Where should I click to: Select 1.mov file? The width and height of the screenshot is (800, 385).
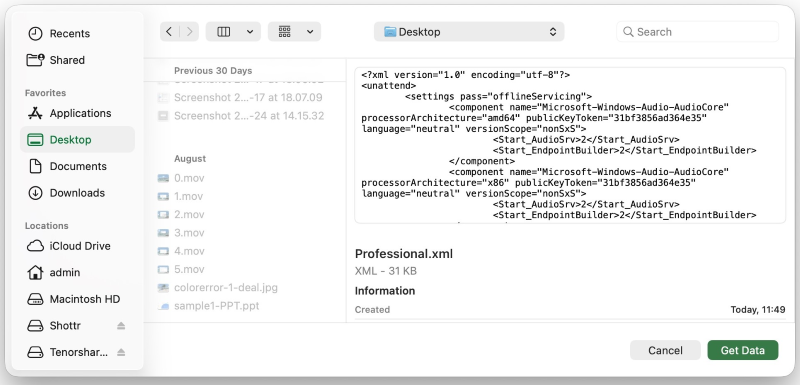pos(188,196)
